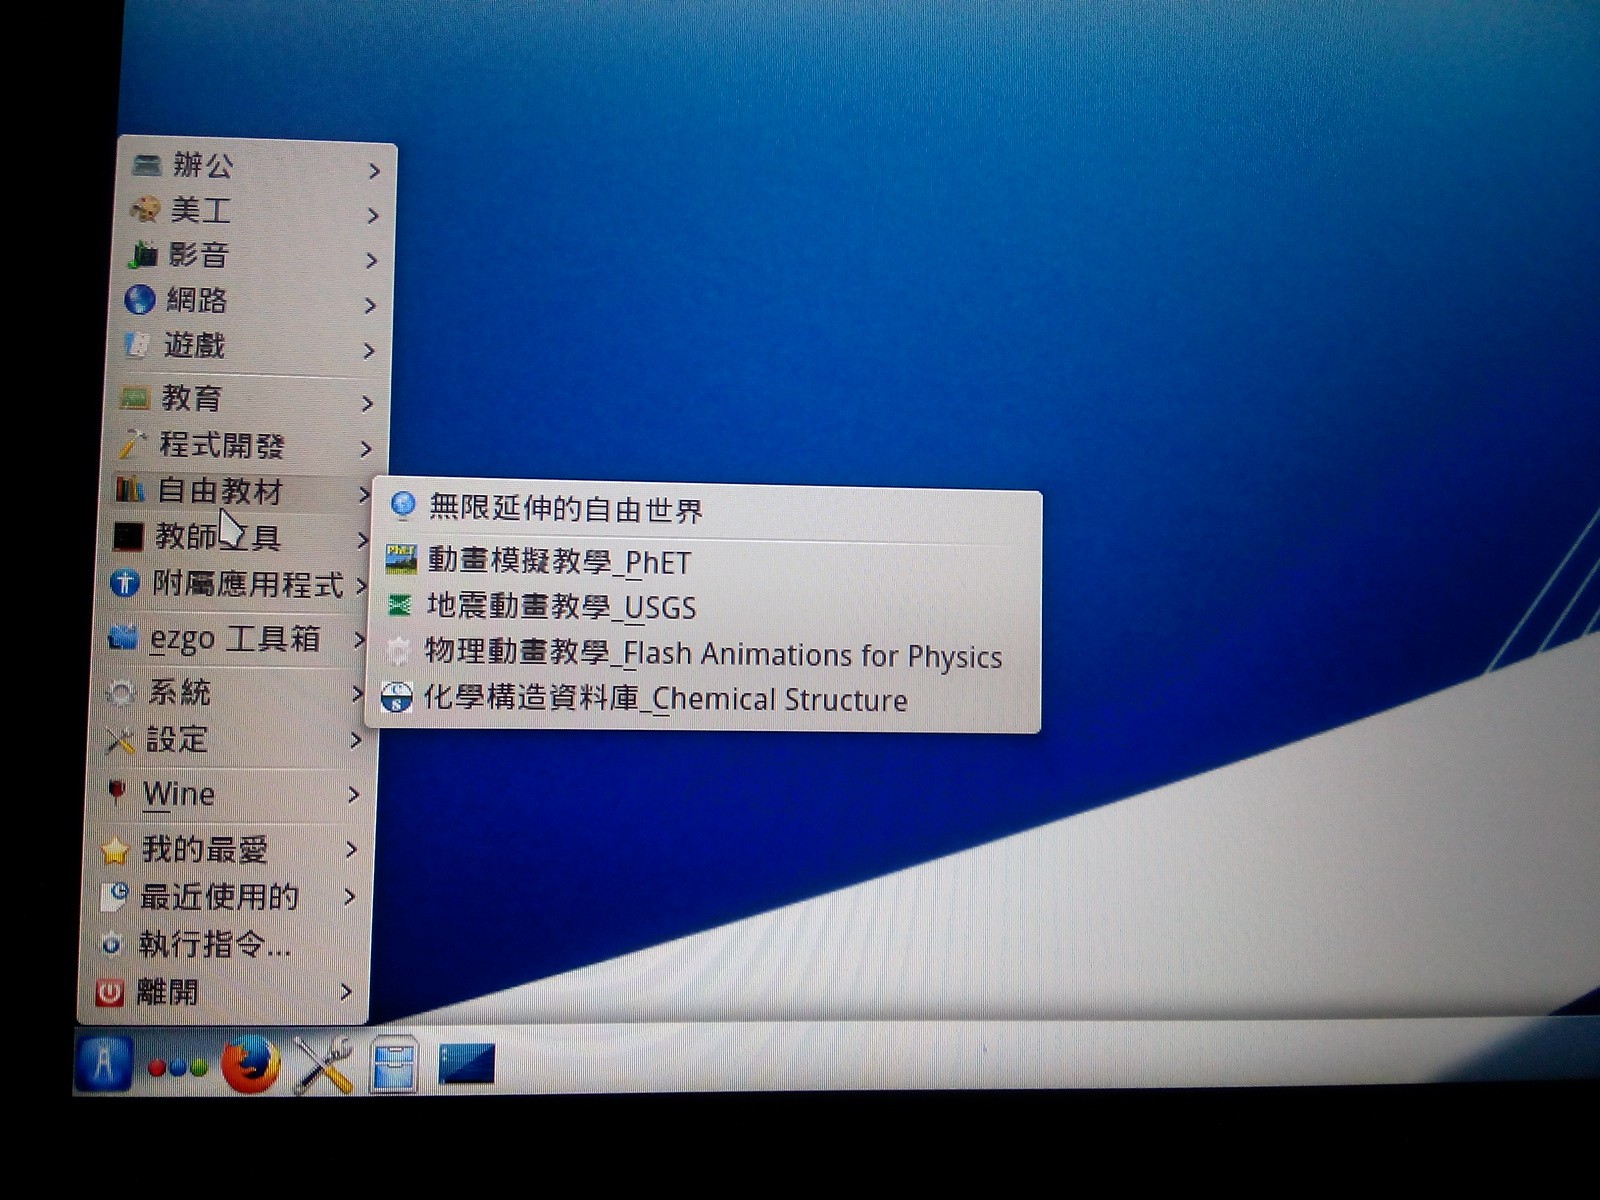Image resolution: width=1600 pixels, height=1200 pixels.
Task: Click the blue desktop thumbnail in taskbar
Action: (466, 1063)
